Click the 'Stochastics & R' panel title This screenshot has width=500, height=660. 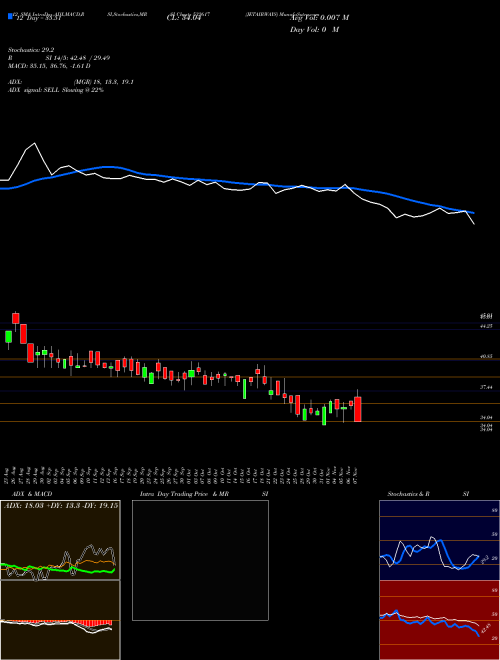(x=408, y=494)
